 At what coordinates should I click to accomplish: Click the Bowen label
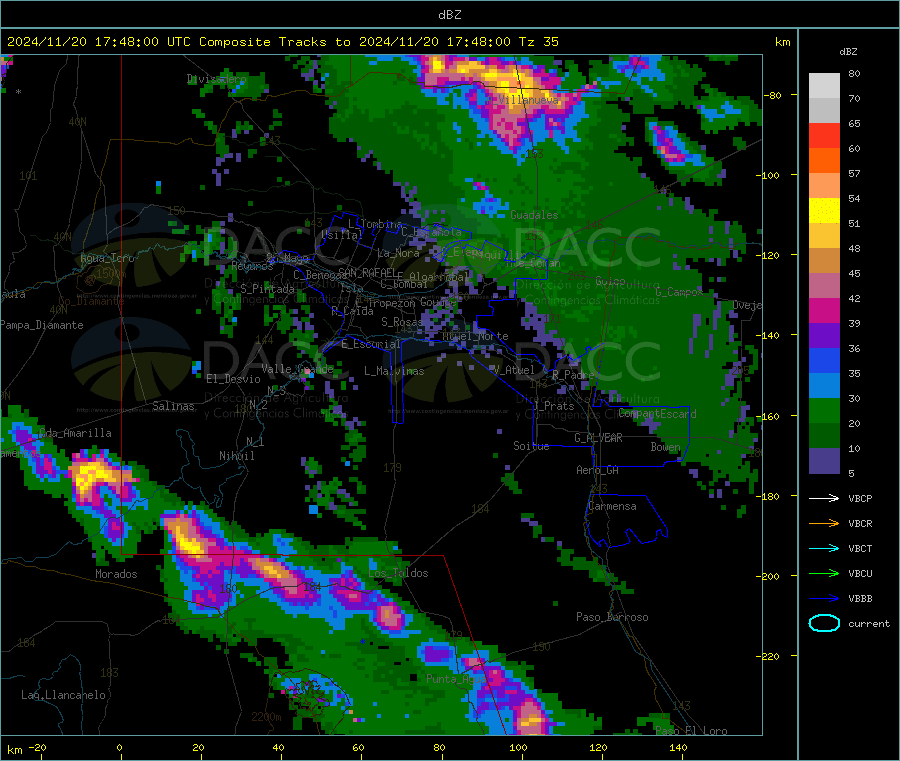(x=666, y=446)
